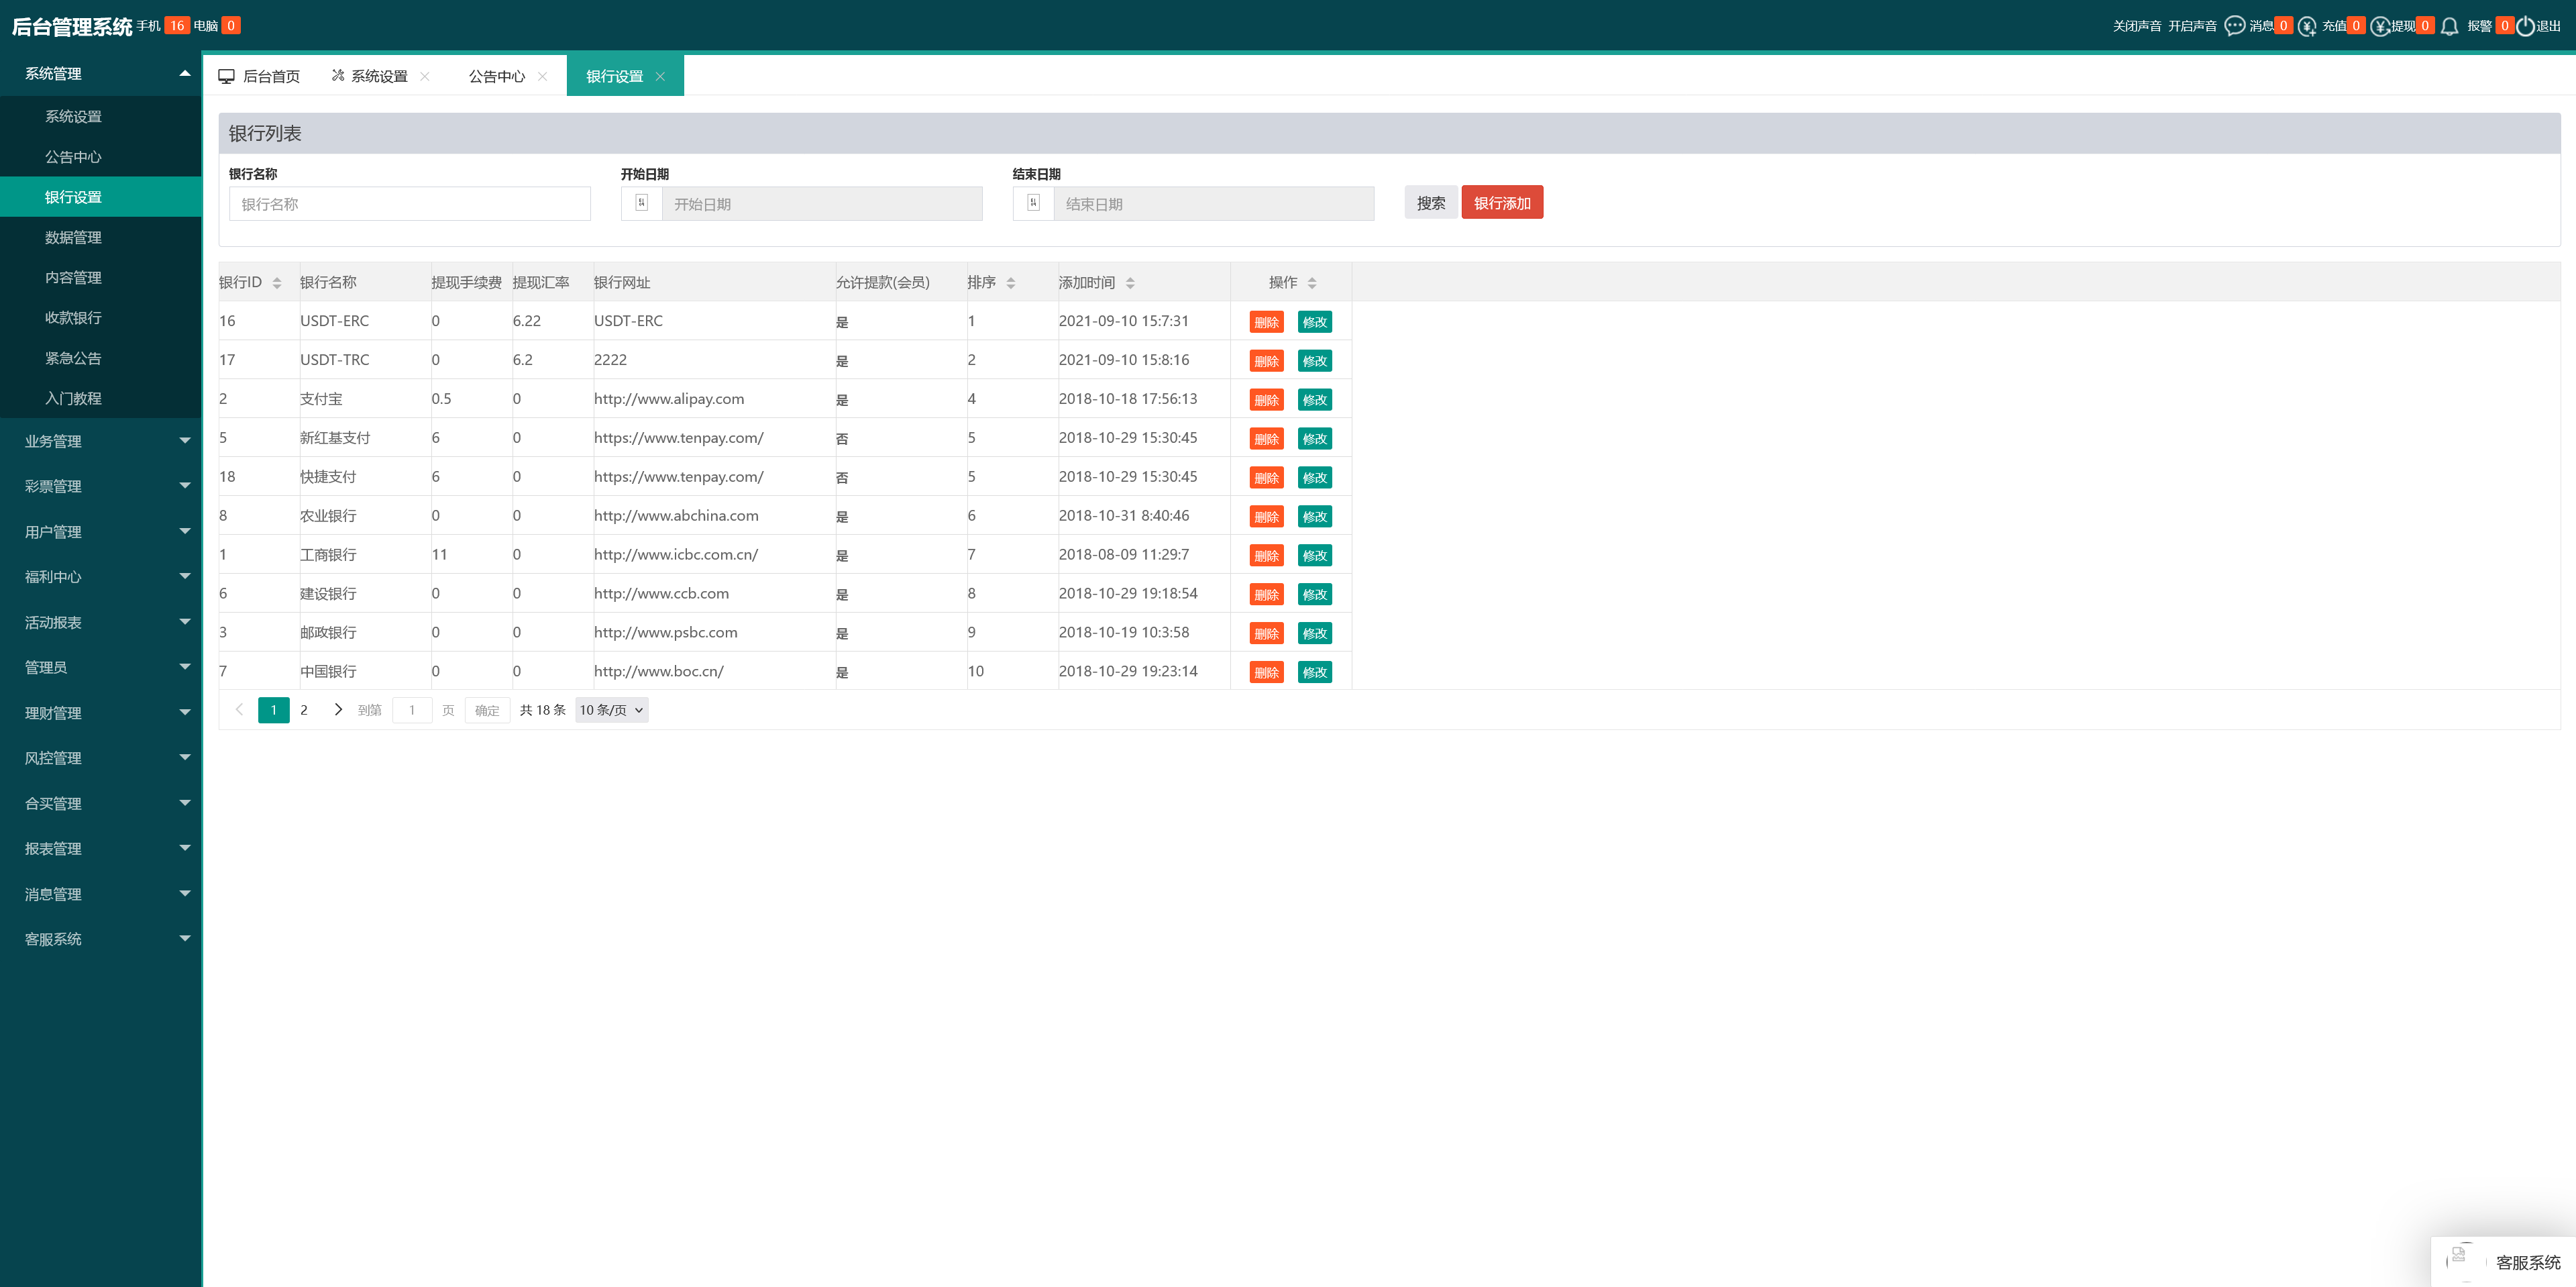
Task: Click the message chat bubble icon
Action: click(x=2234, y=26)
